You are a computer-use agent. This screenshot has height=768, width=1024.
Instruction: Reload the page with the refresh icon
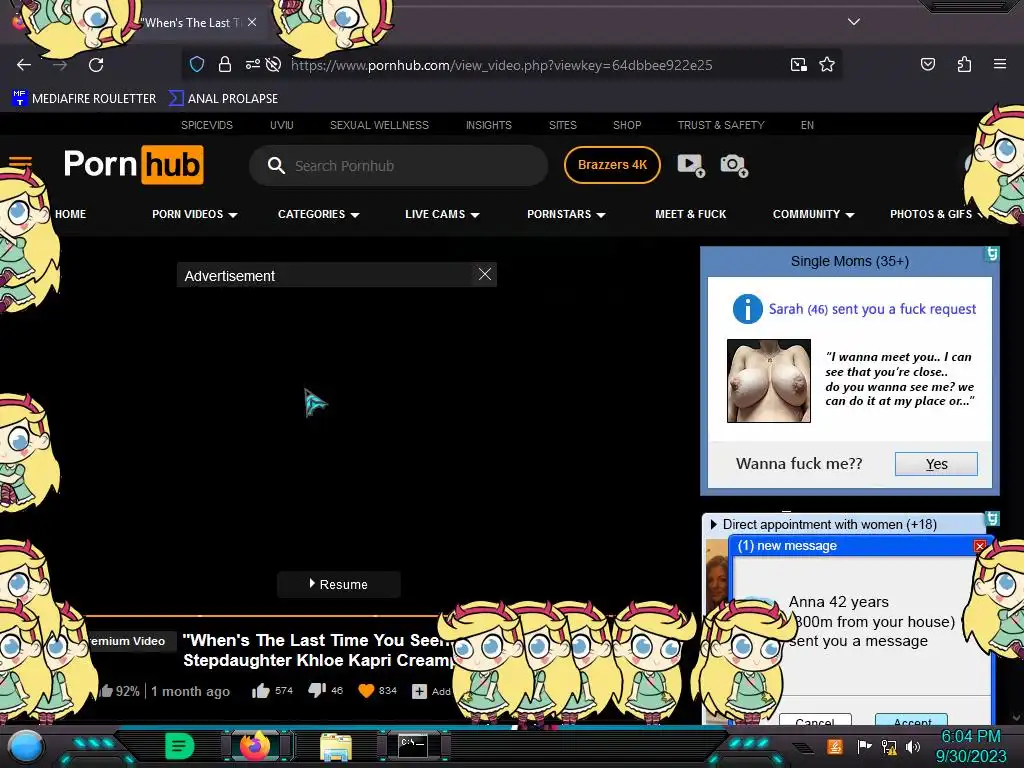coord(96,65)
